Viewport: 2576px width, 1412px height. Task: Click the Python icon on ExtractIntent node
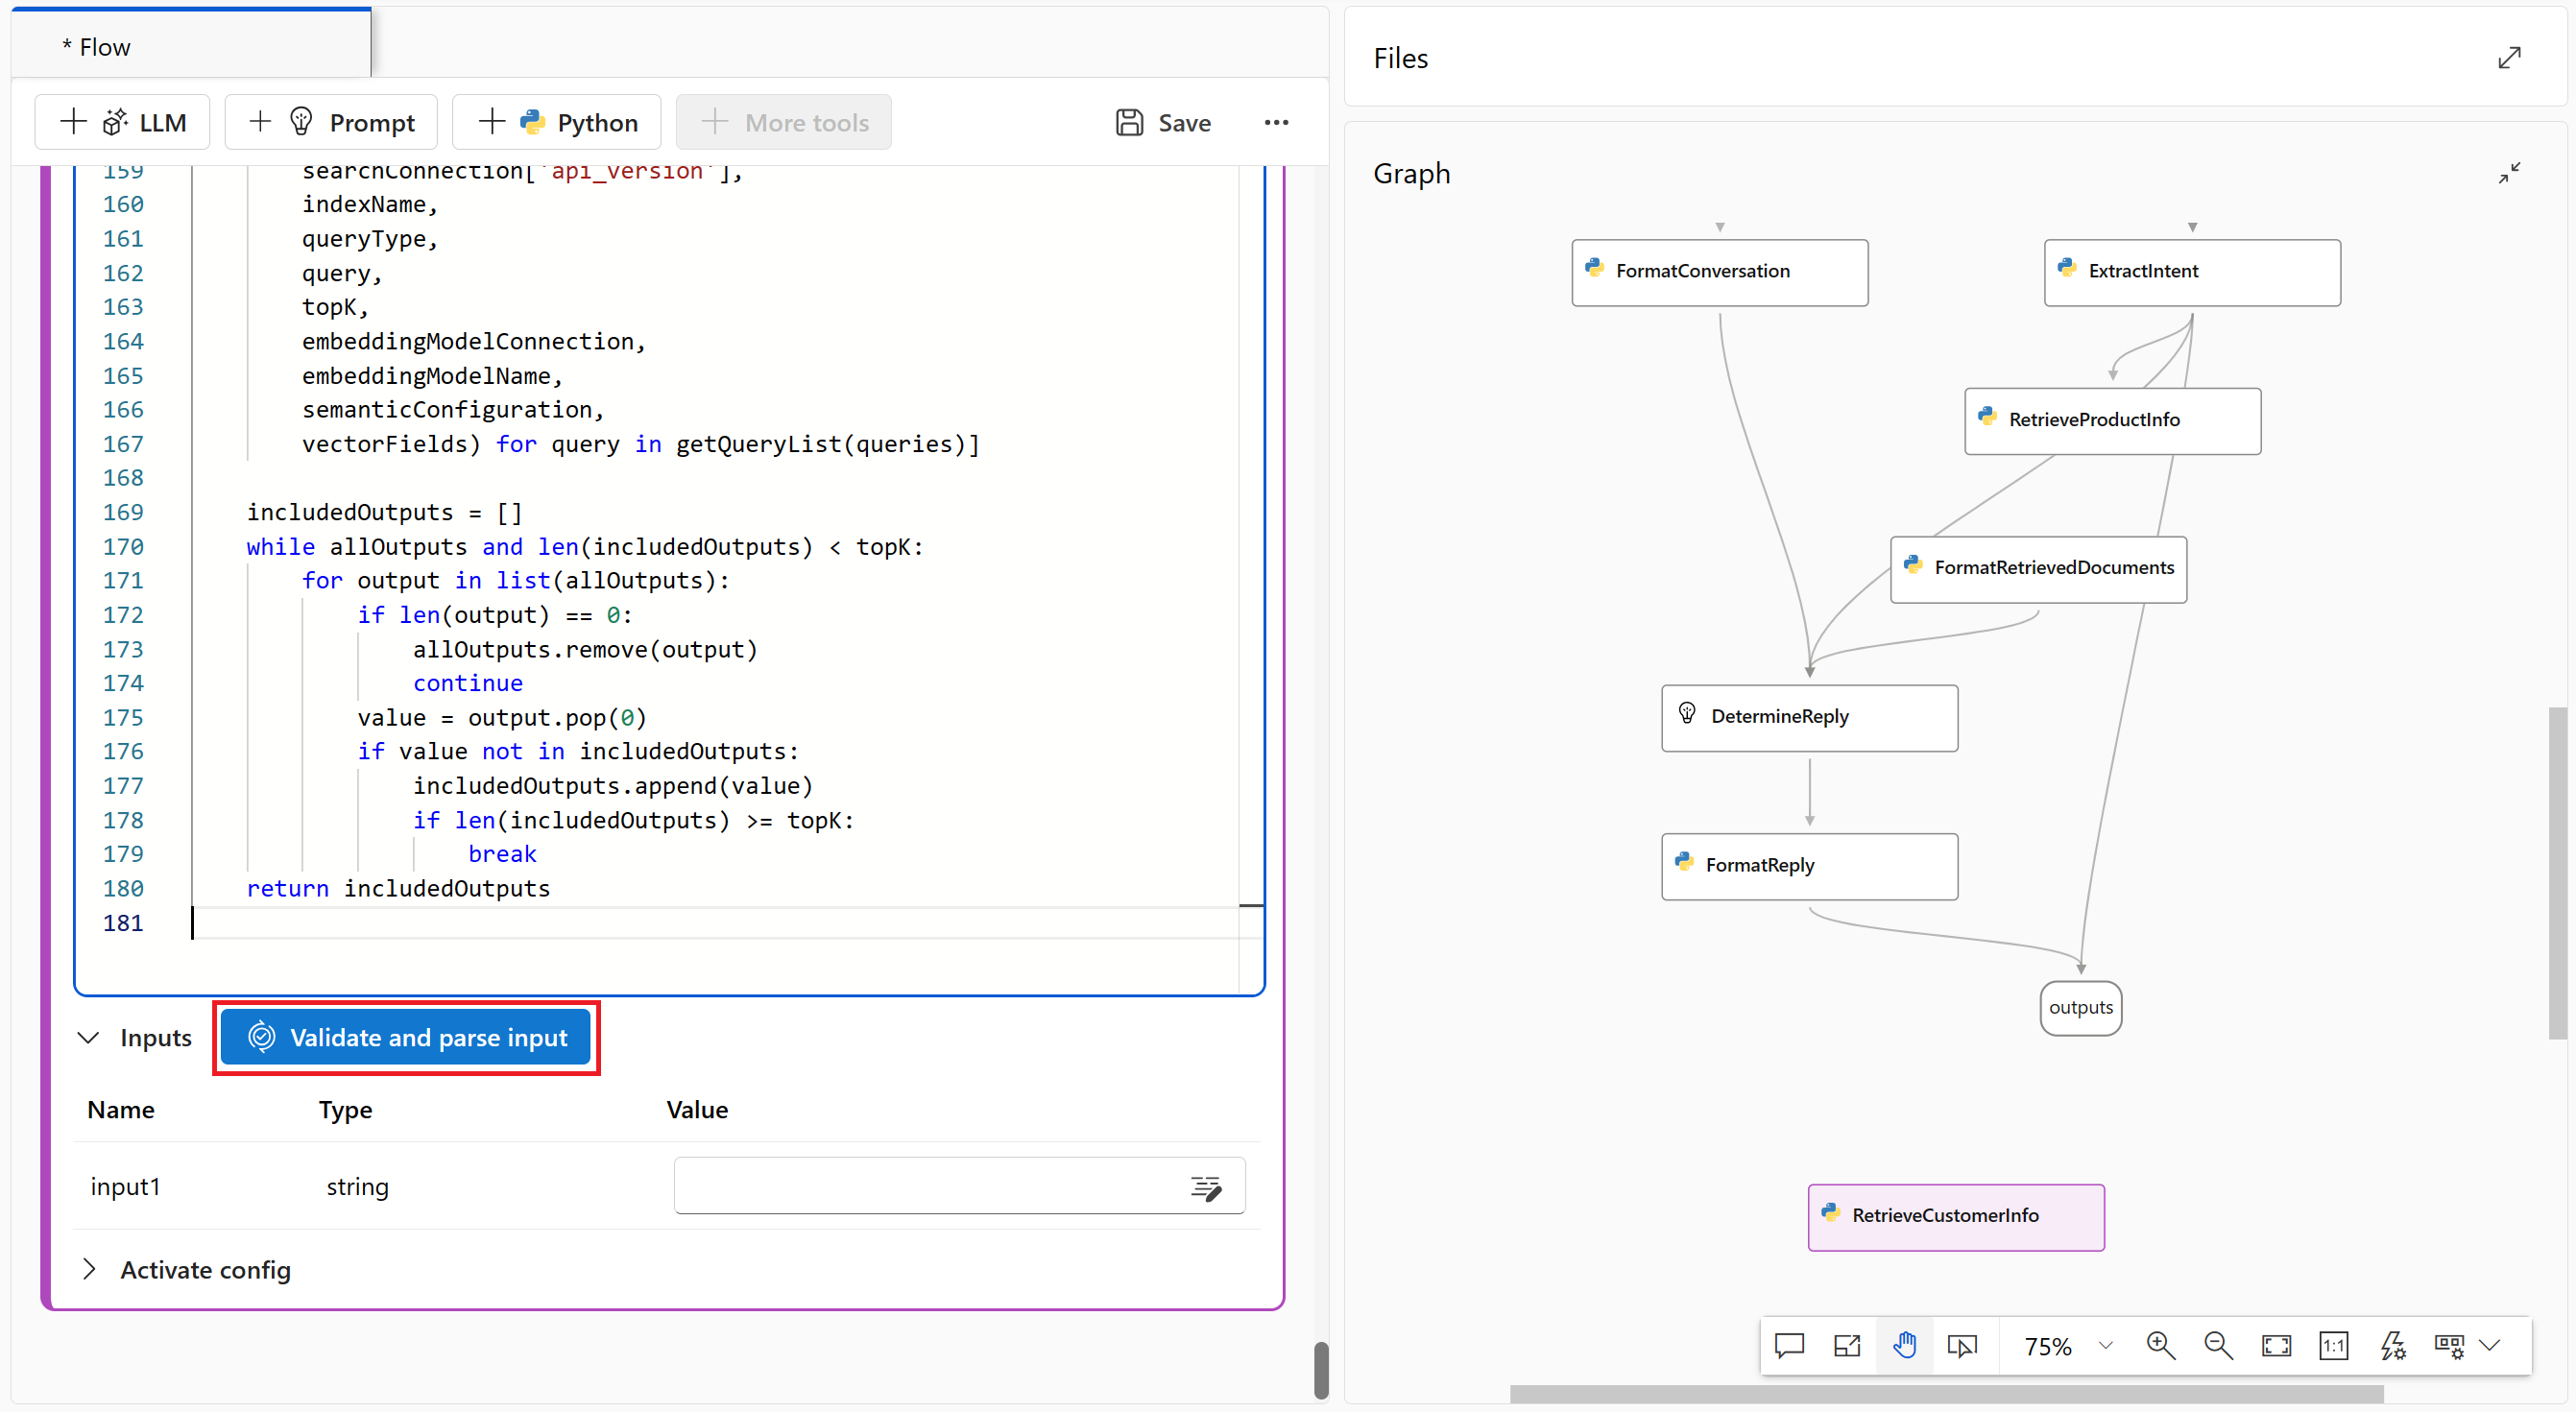click(2067, 268)
